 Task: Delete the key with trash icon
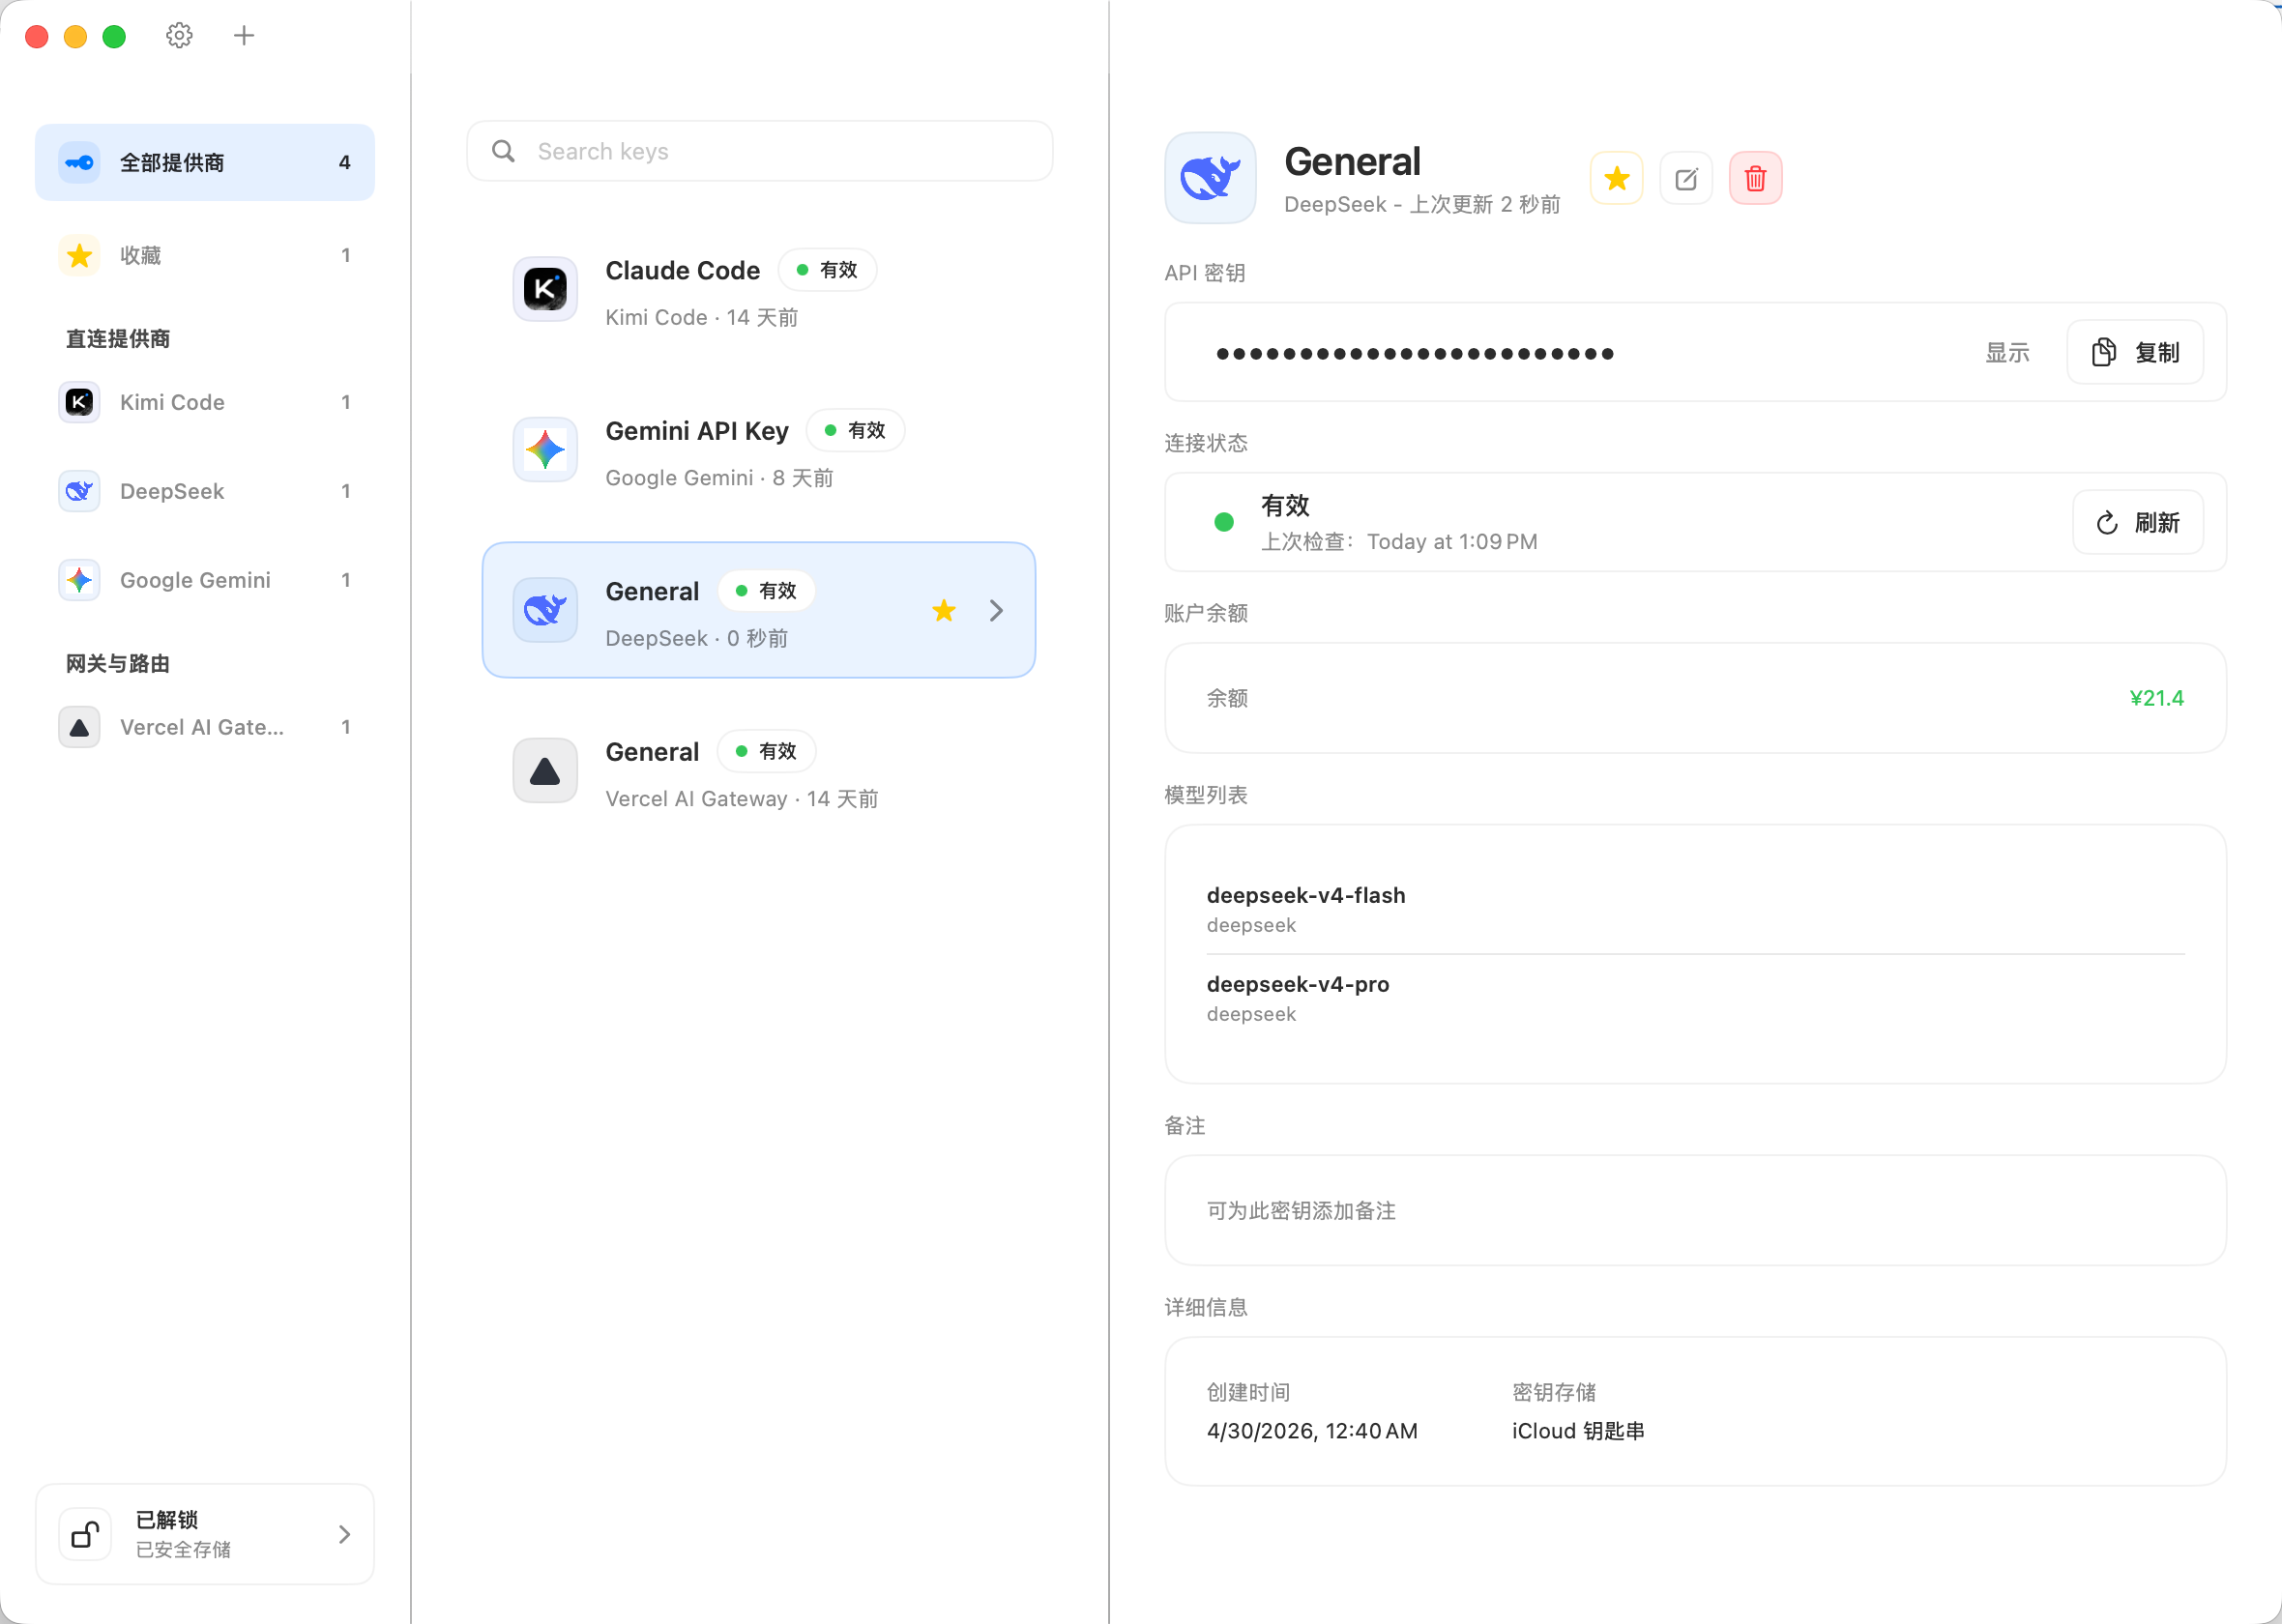pyautogui.click(x=1756, y=178)
